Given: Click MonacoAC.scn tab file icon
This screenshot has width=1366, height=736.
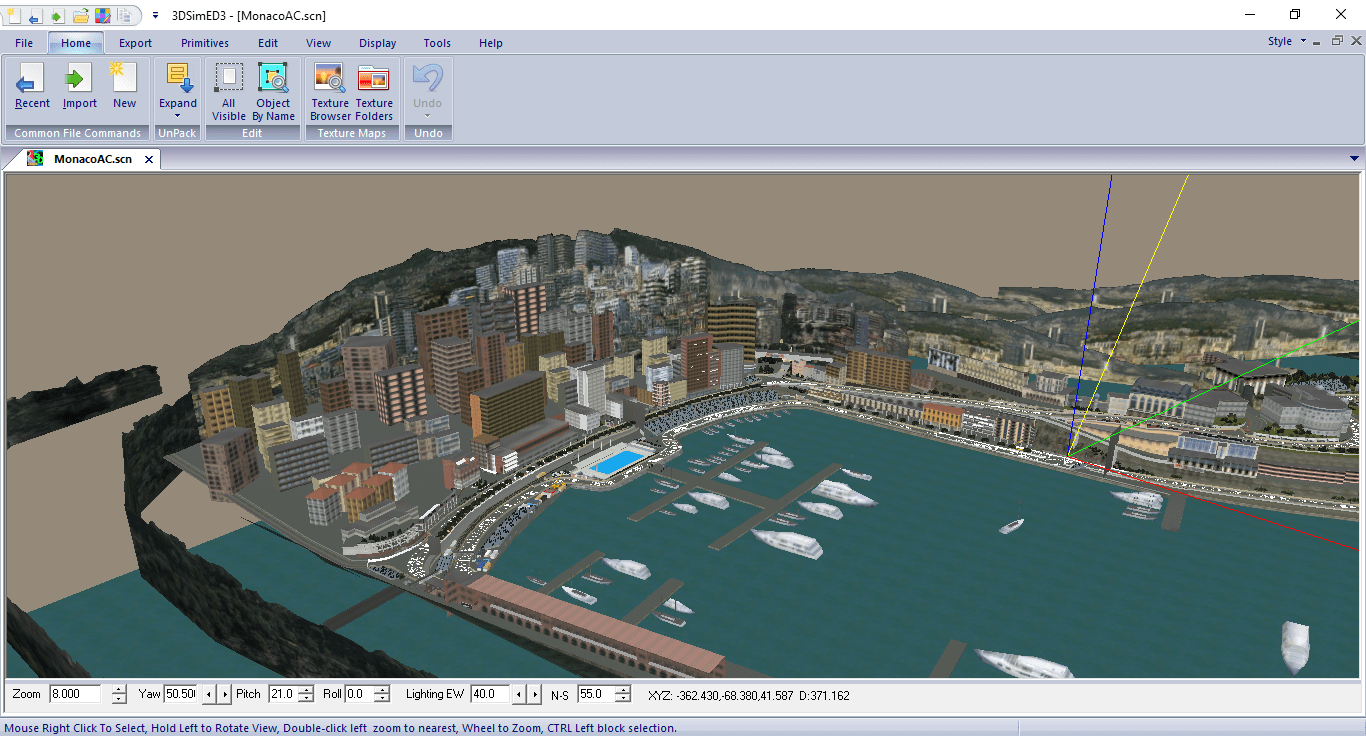Looking at the screenshot, I should click(35, 159).
